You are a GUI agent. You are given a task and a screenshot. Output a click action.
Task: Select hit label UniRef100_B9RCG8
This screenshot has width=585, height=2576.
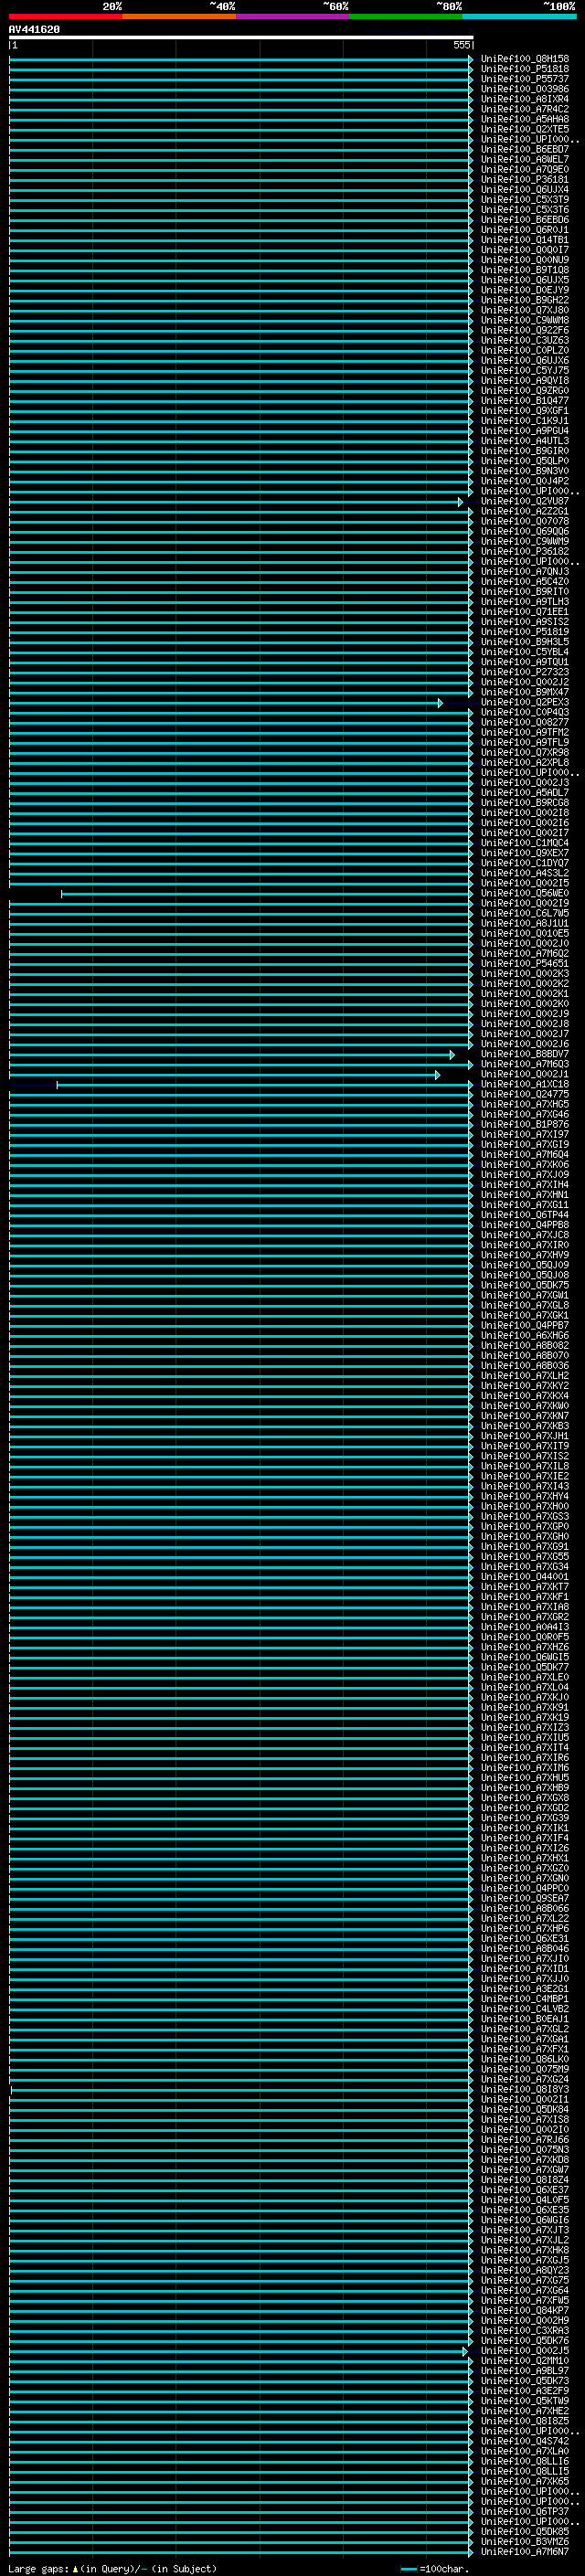coord(525,802)
